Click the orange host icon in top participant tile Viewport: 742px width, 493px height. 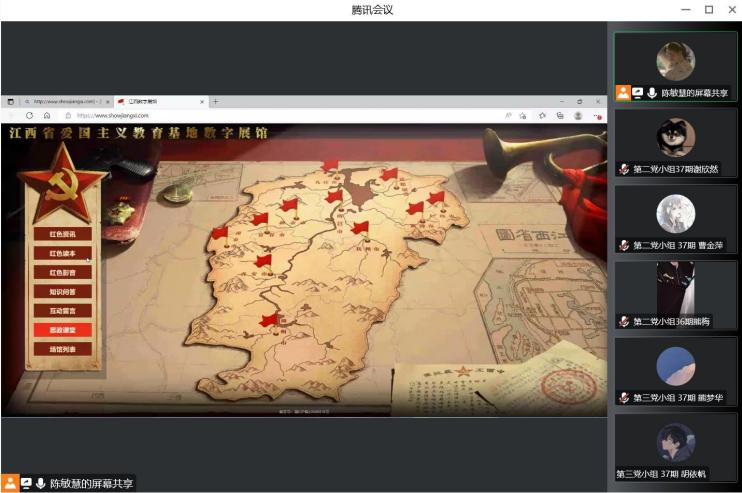(622, 92)
